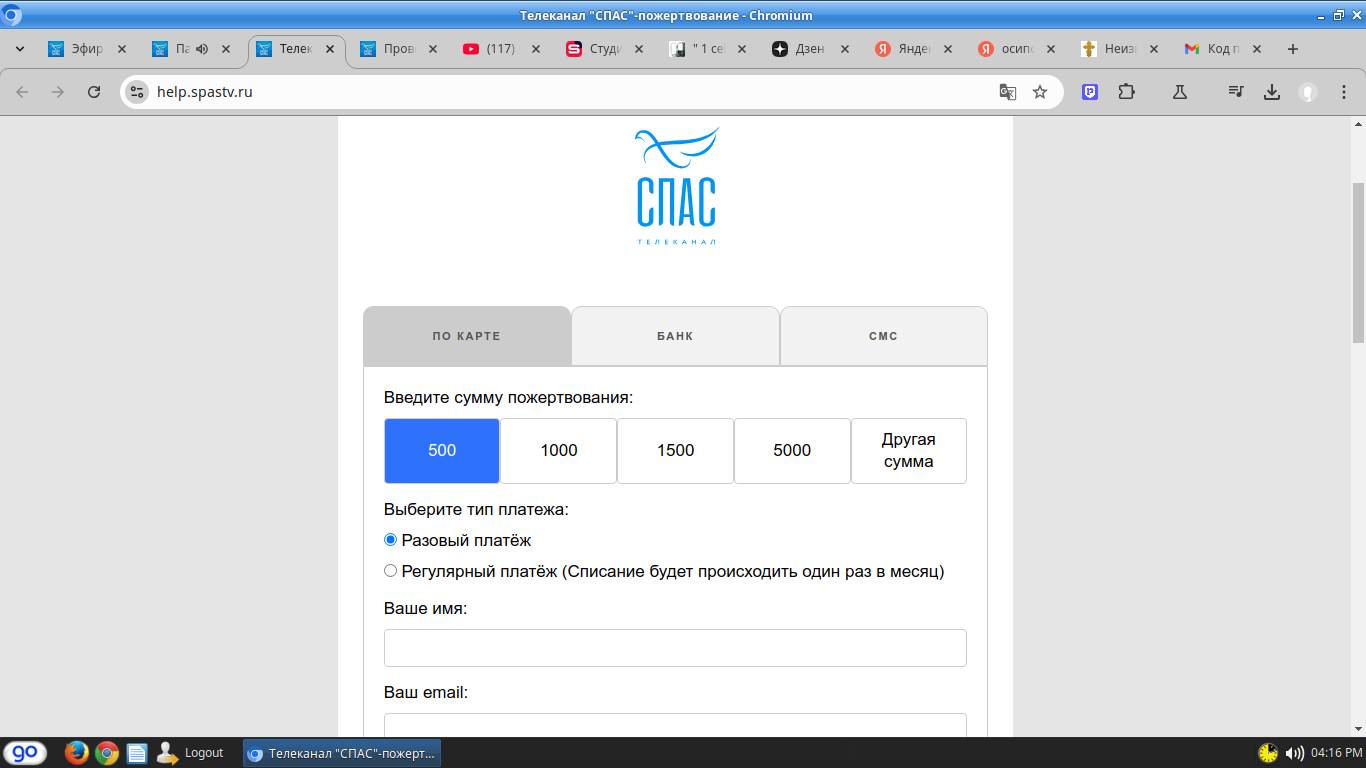Mute the audio-playing tab speaker icon
The image size is (1366, 768).
click(201, 49)
